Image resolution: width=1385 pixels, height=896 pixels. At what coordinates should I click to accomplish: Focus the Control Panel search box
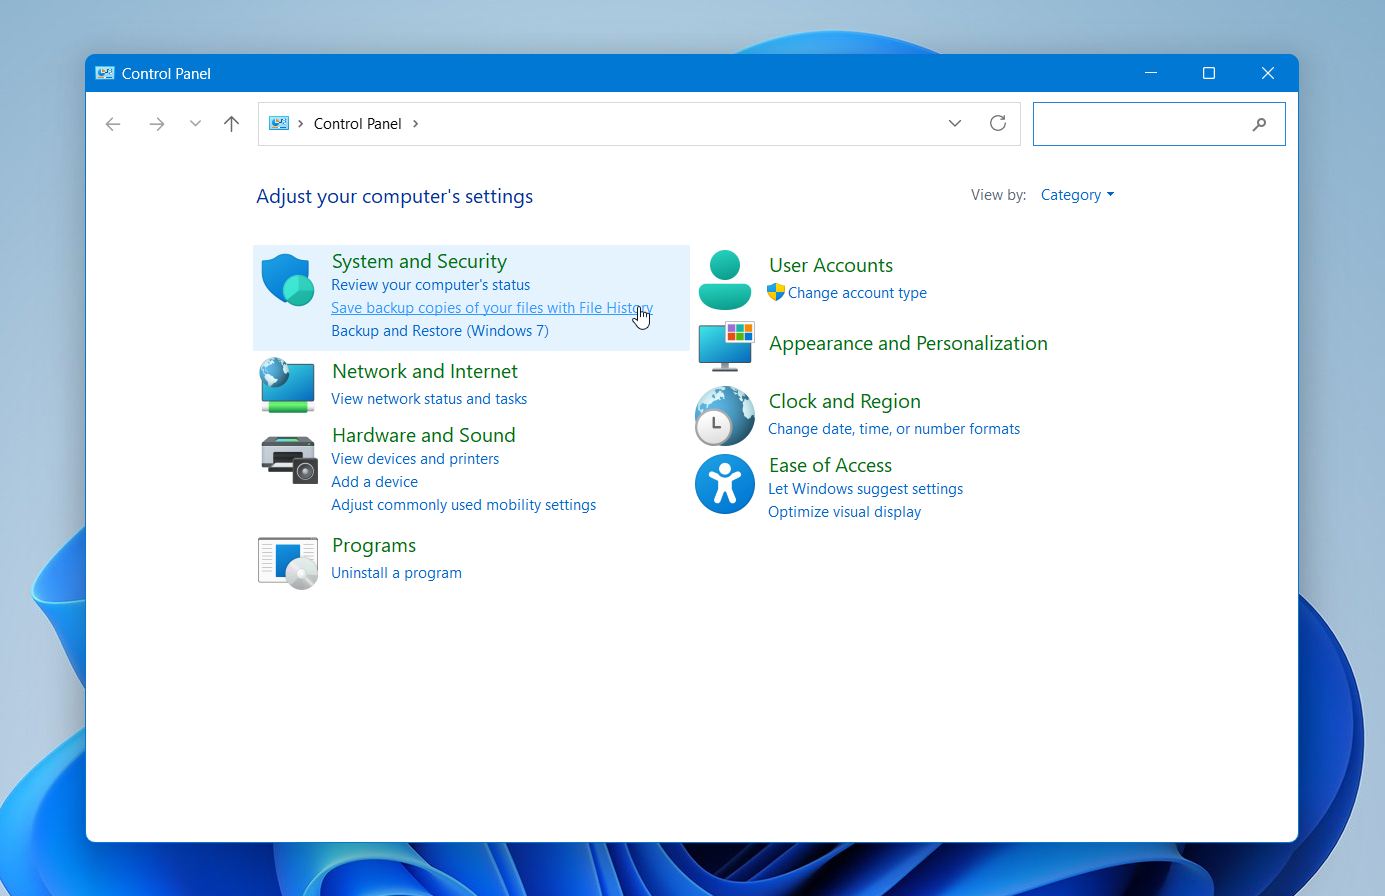1159,124
